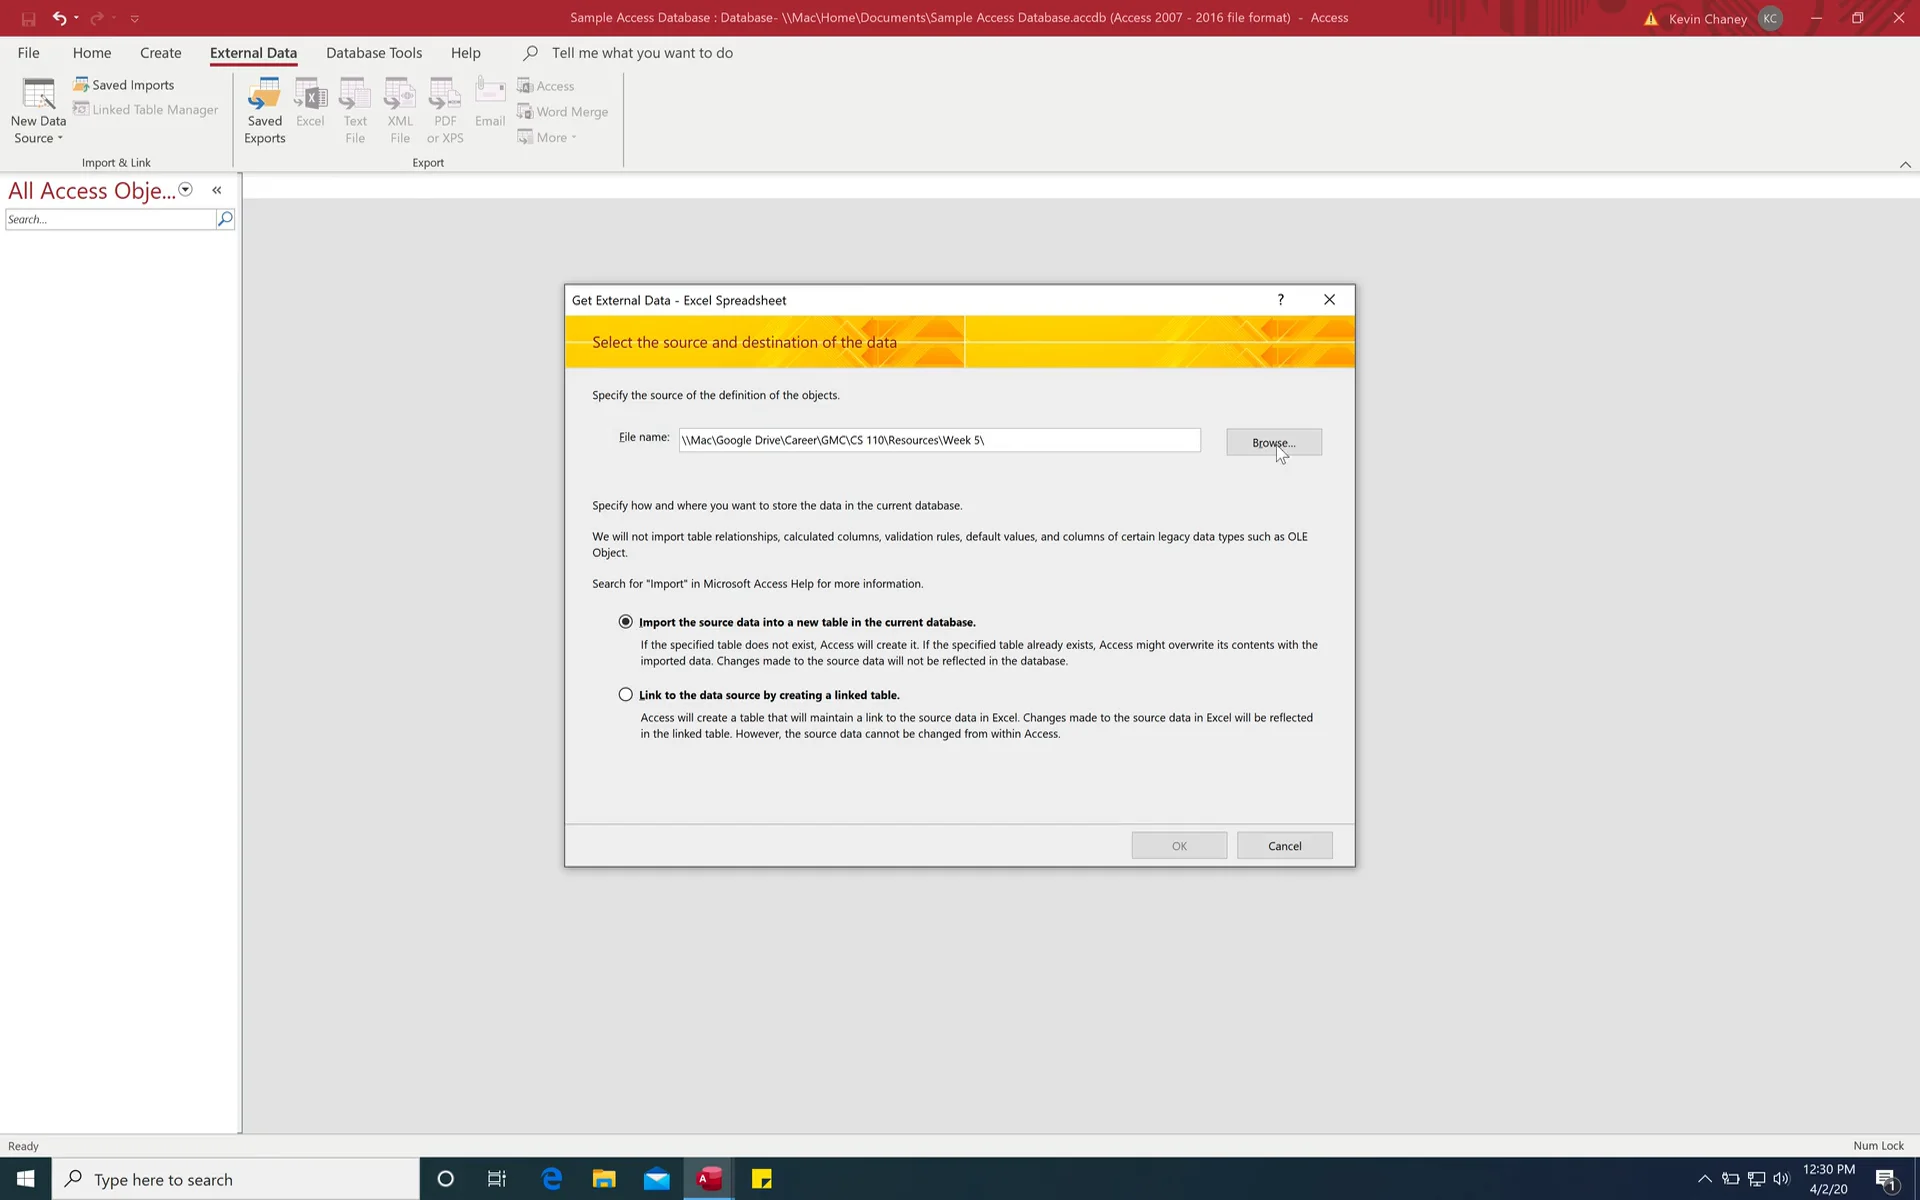
Task: Open the More export options dropdown
Action: (x=547, y=137)
